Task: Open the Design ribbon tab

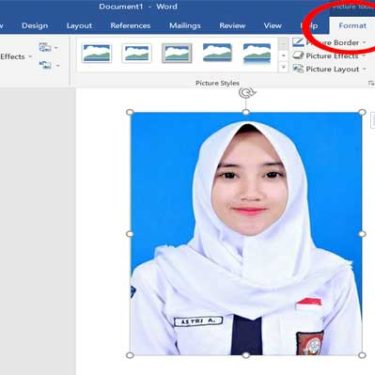Action: point(34,26)
